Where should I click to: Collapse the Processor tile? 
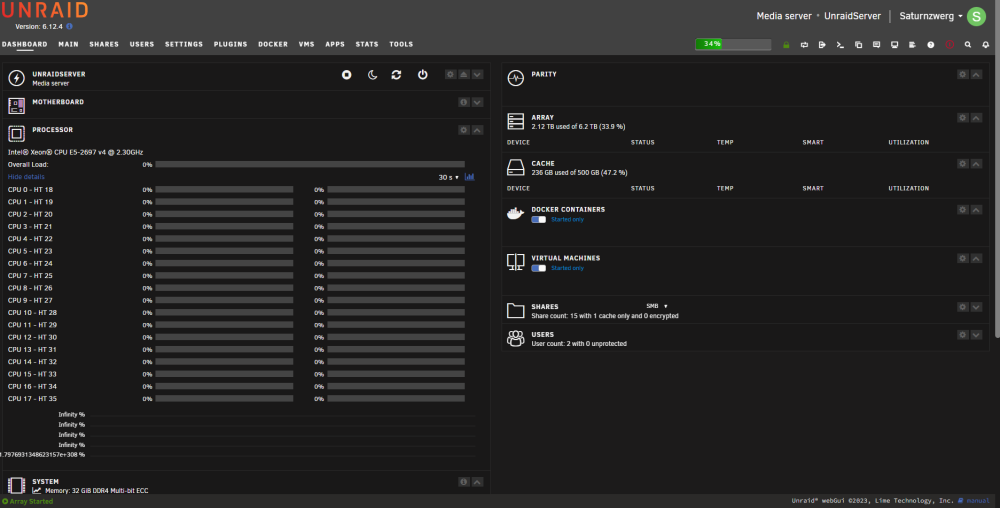click(477, 130)
